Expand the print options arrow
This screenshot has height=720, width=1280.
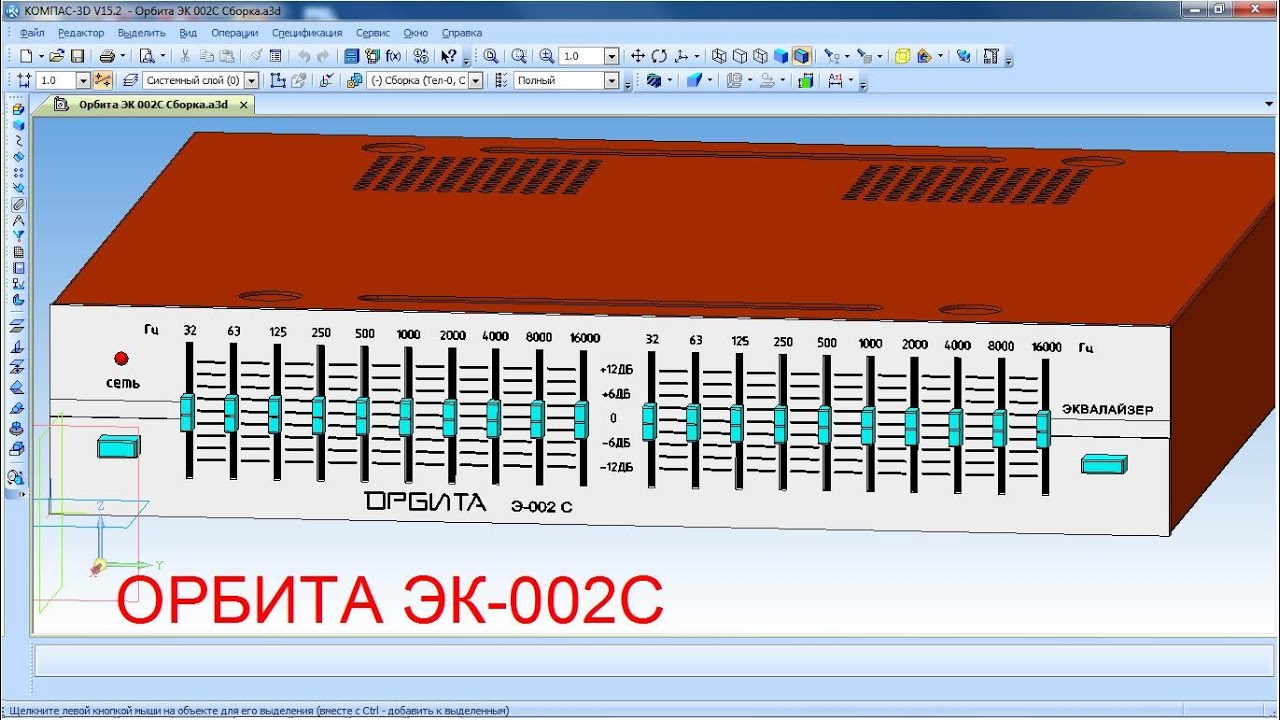(122, 56)
